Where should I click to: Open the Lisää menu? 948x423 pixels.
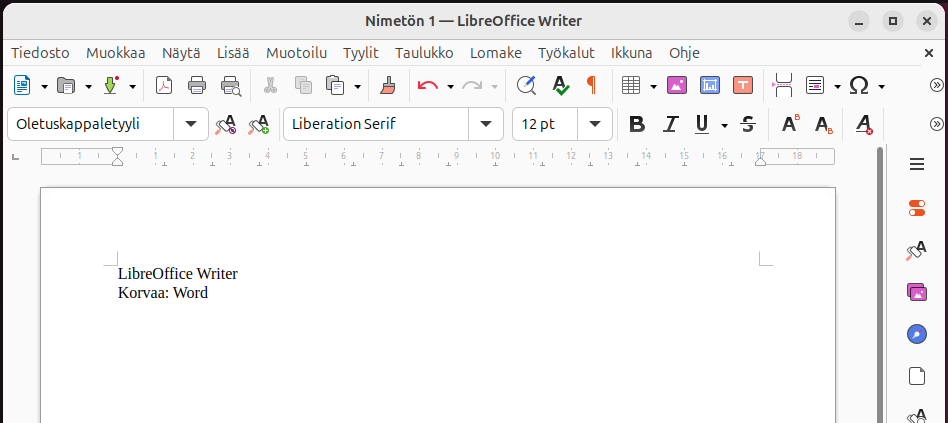coord(233,53)
